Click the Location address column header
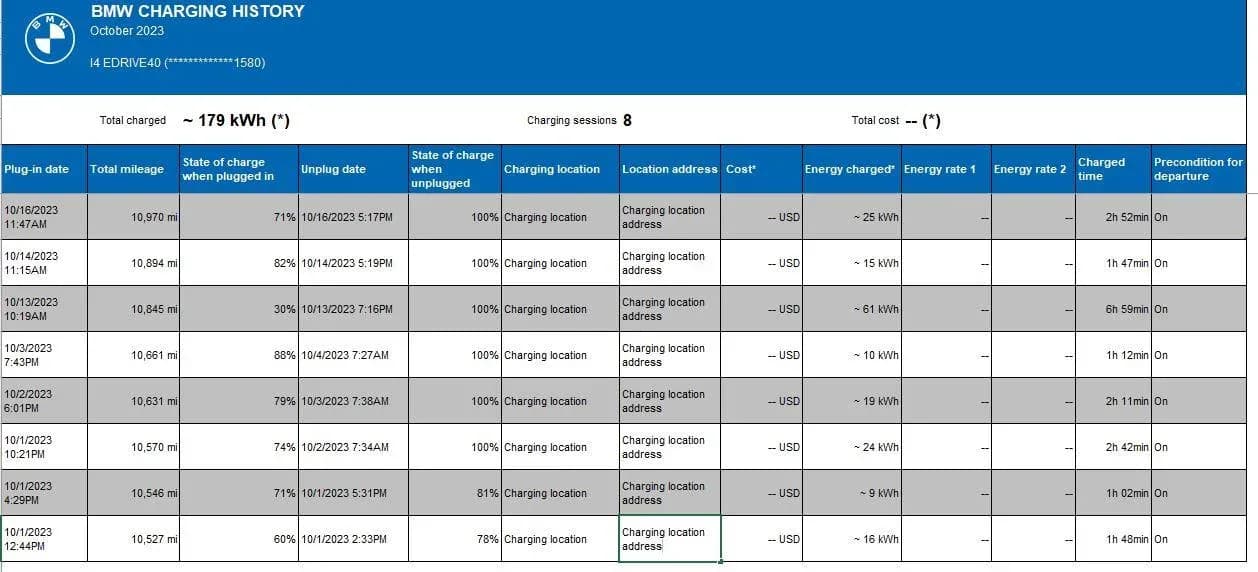The height and width of the screenshot is (572, 1258). point(670,169)
